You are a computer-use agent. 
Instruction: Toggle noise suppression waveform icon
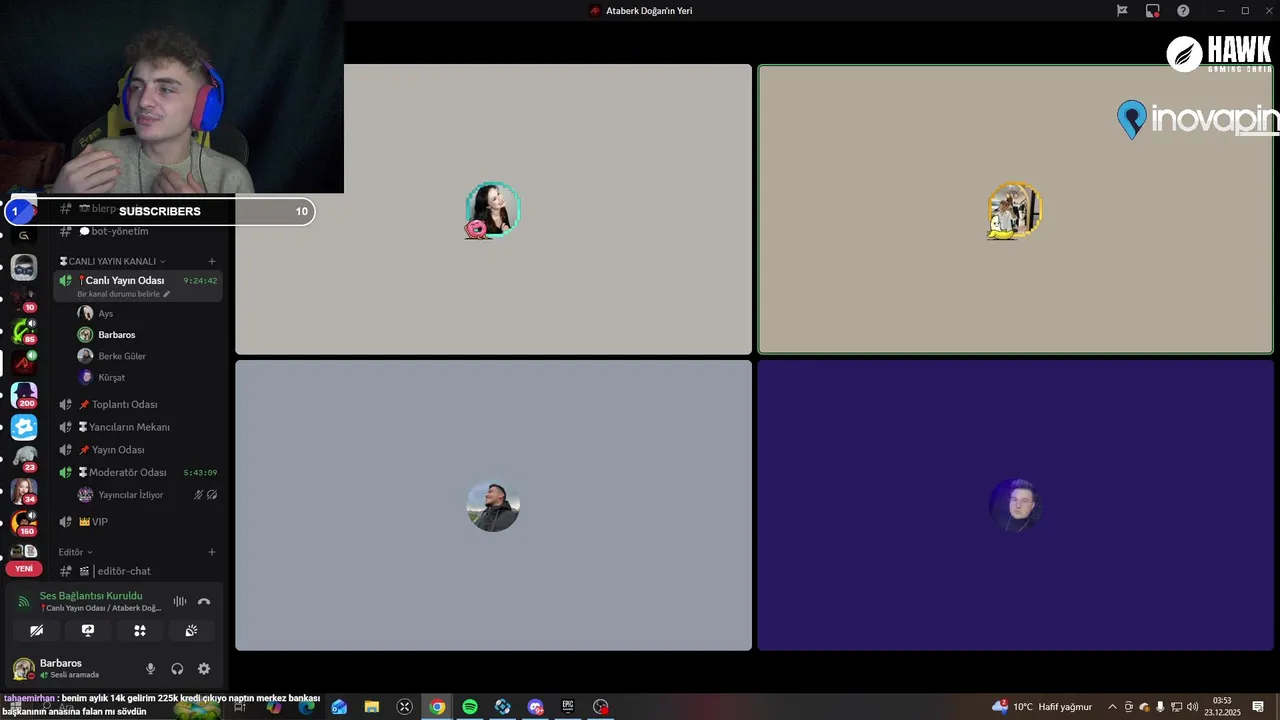pyautogui.click(x=180, y=601)
